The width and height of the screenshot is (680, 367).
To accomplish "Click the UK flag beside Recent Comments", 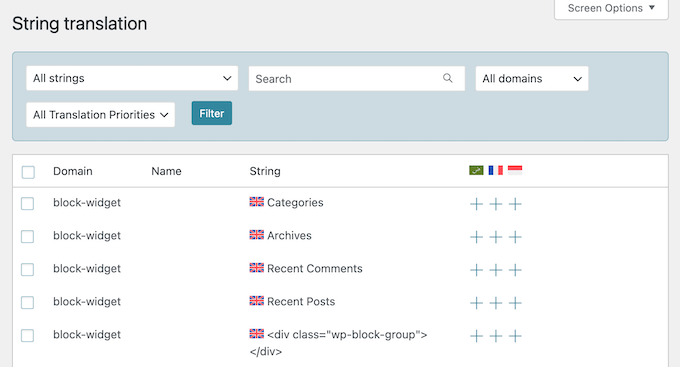I will click(x=257, y=268).
